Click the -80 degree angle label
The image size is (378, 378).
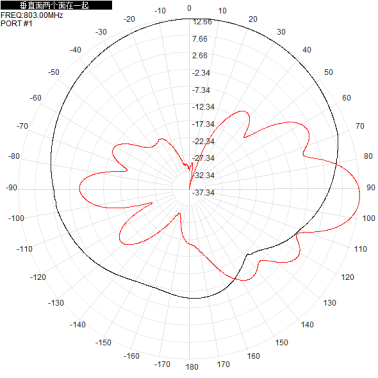tap(14, 156)
